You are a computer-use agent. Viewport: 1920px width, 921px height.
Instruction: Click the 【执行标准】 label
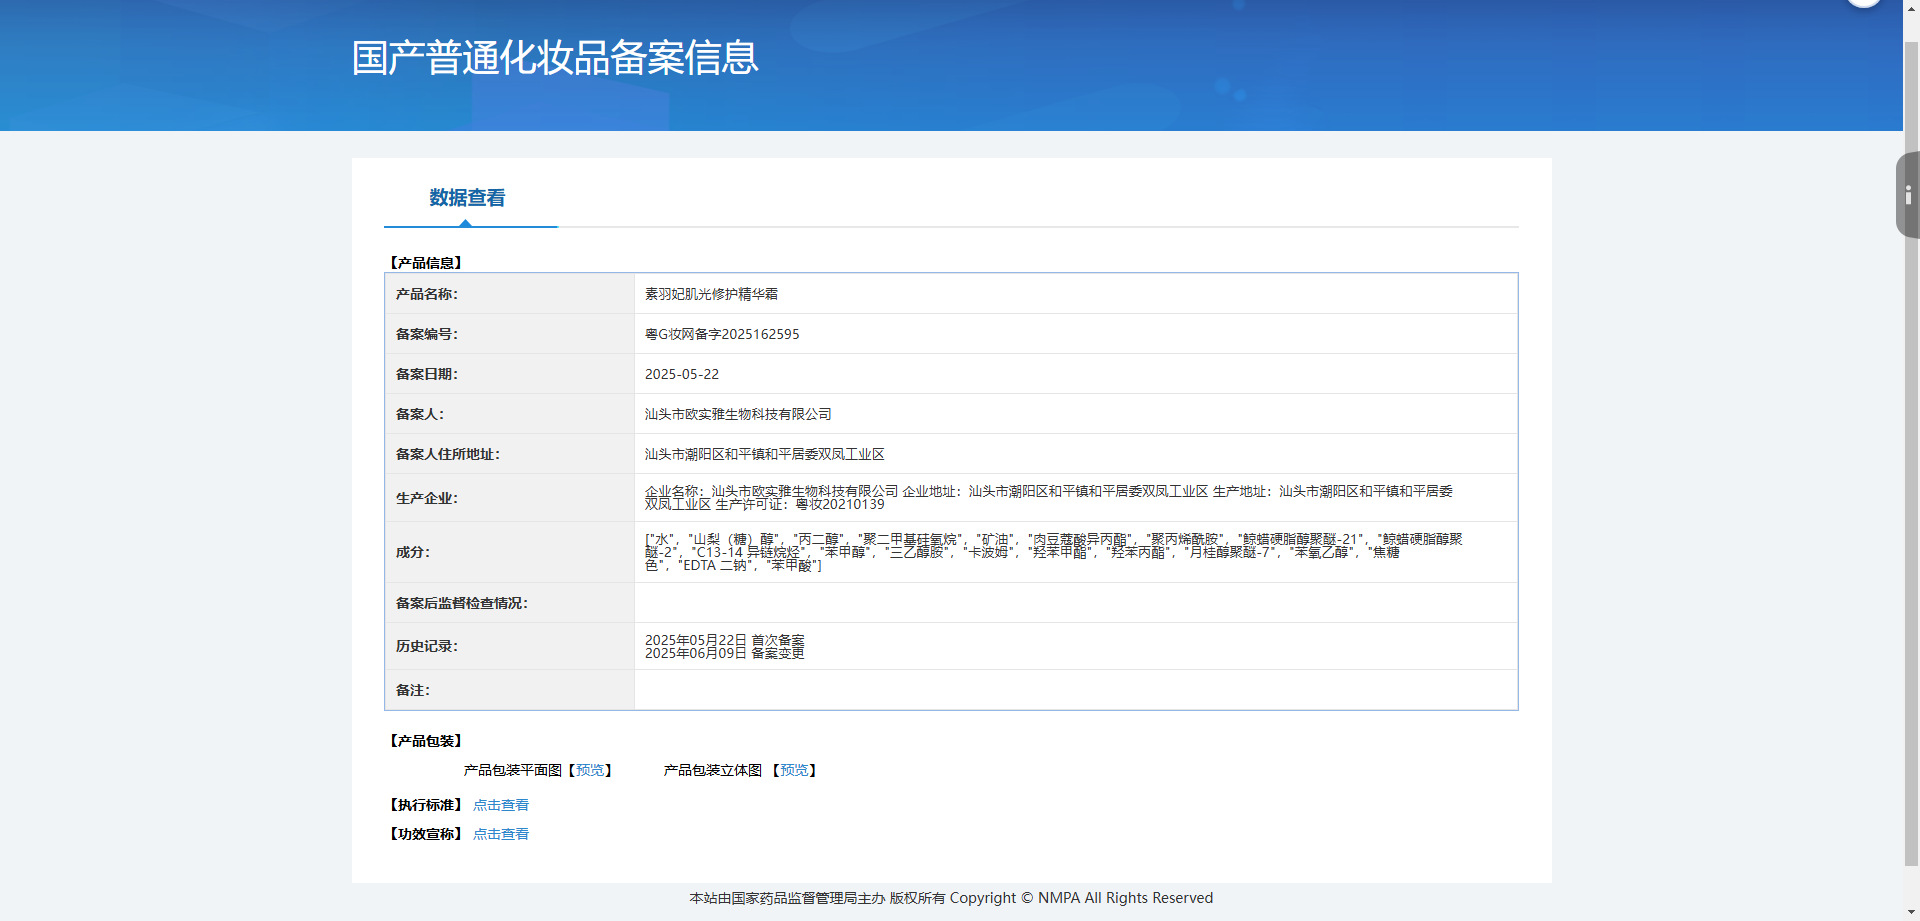coord(425,805)
